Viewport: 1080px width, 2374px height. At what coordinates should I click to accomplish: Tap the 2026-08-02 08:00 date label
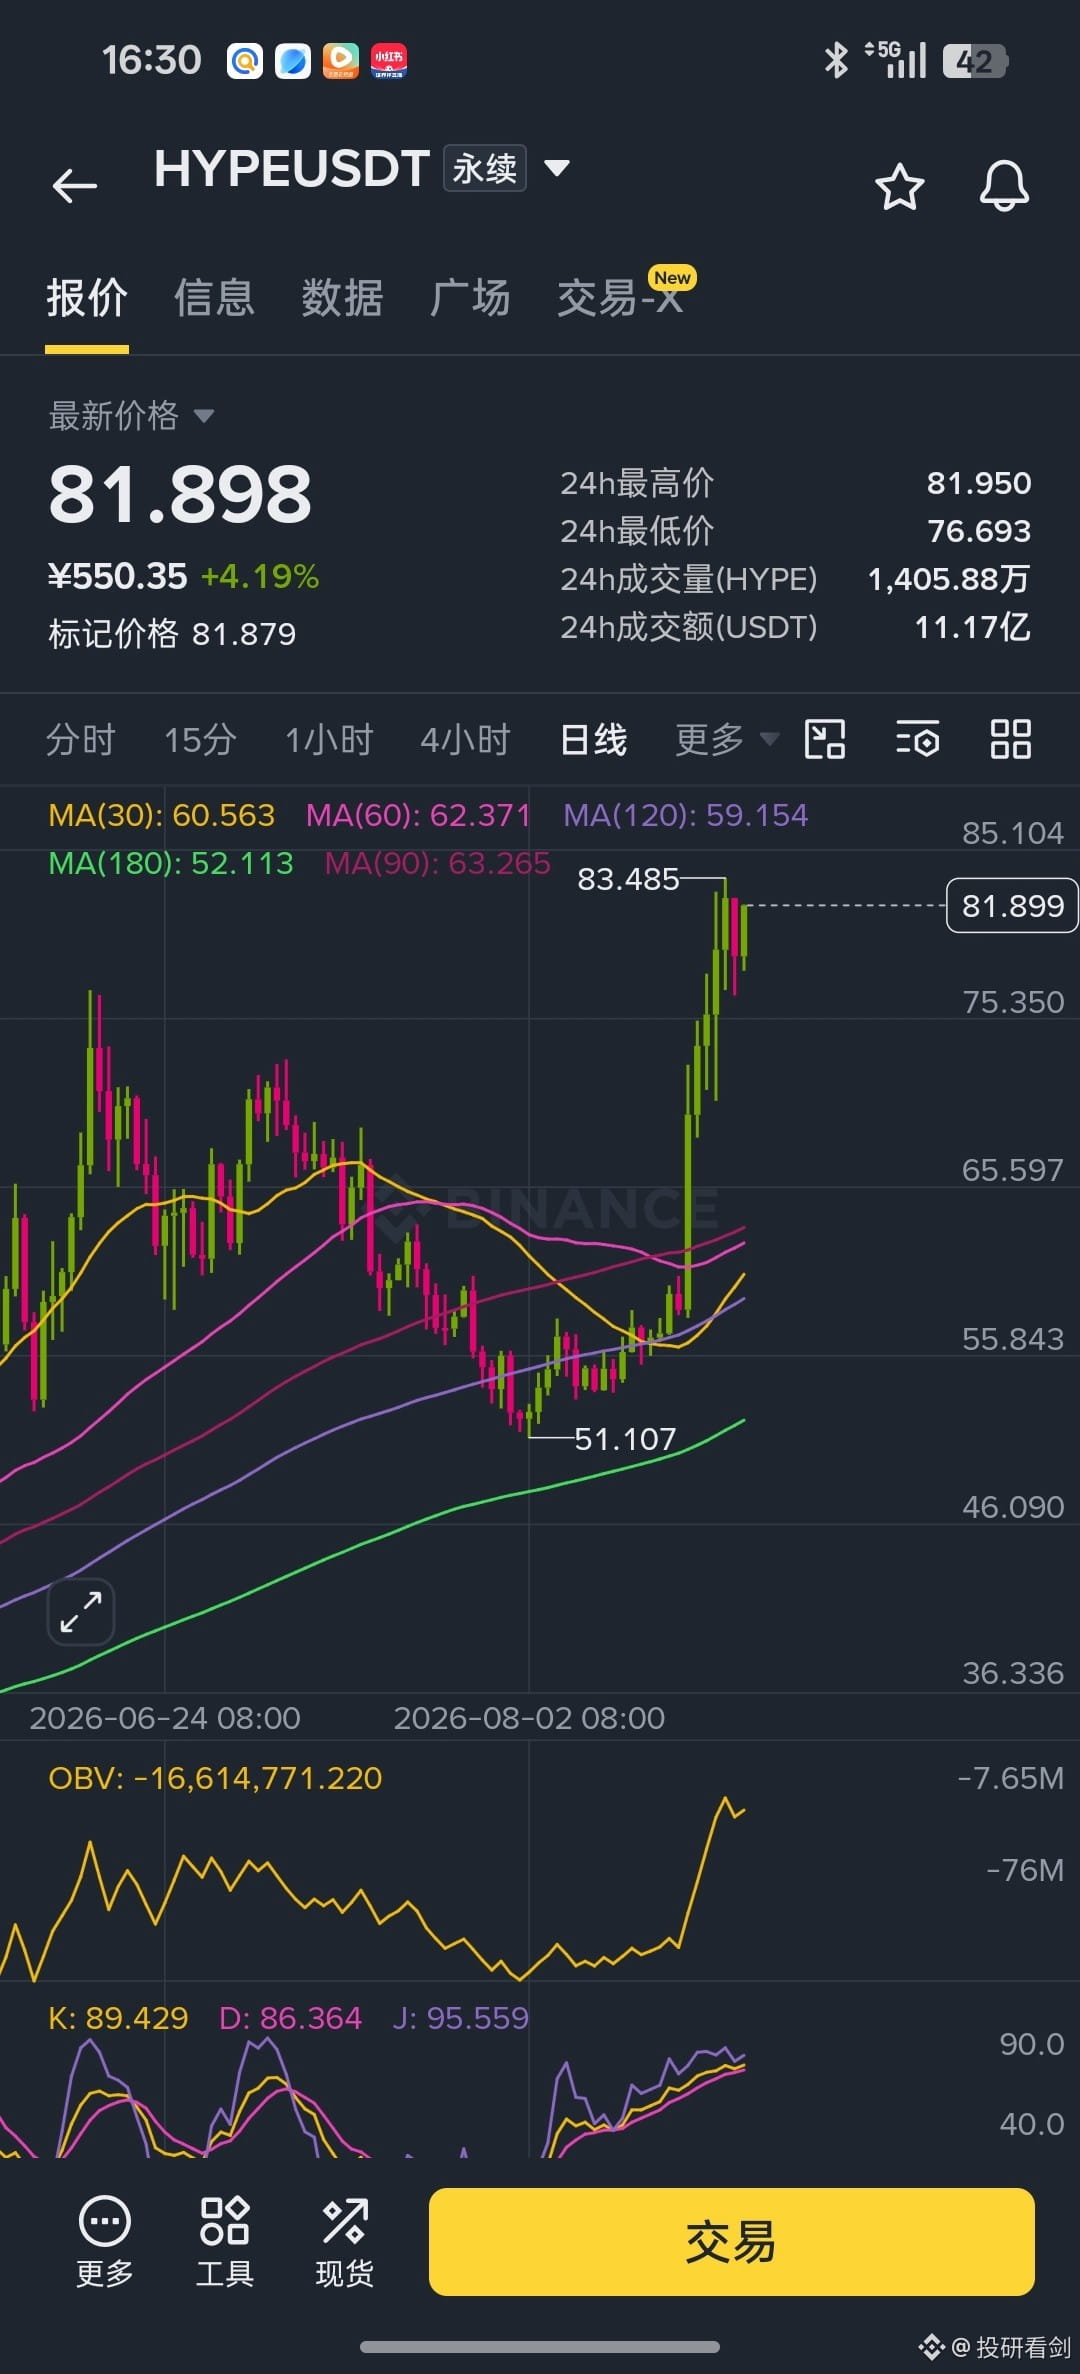click(529, 1718)
